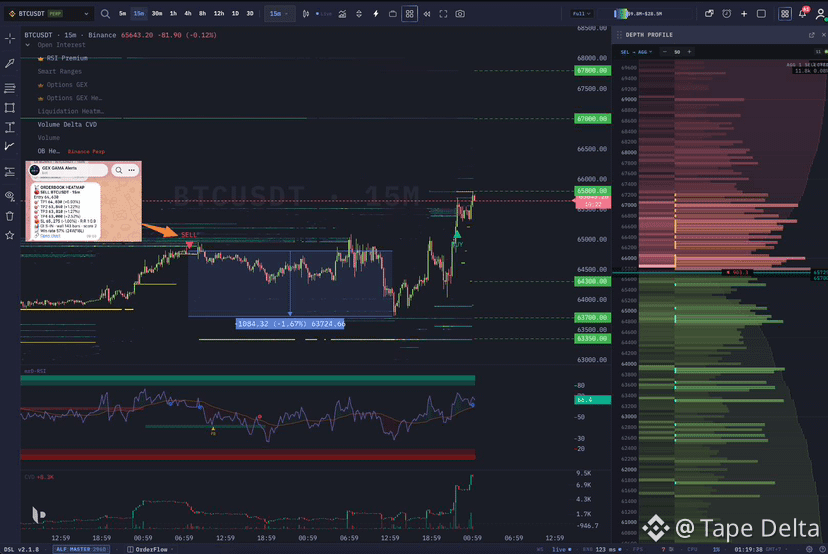Switch to 30m timeframe
Screen dimensions: 828x554
point(157,14)
